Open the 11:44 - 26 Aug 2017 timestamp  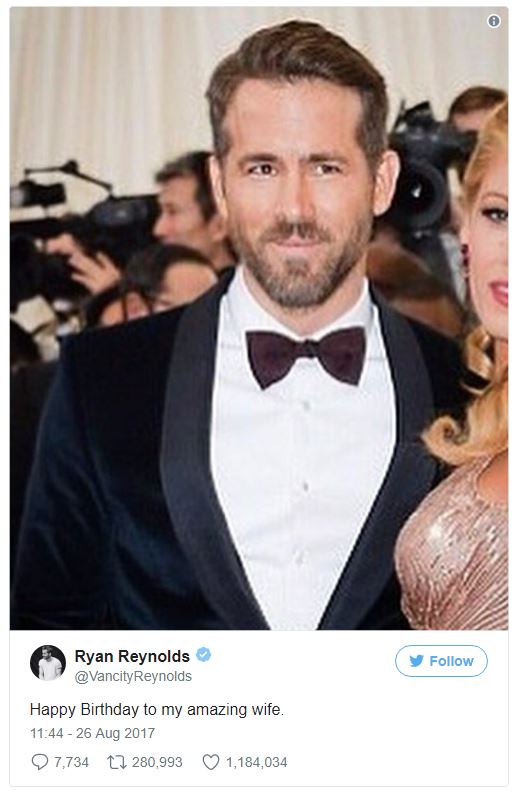[x=92, y=733]
